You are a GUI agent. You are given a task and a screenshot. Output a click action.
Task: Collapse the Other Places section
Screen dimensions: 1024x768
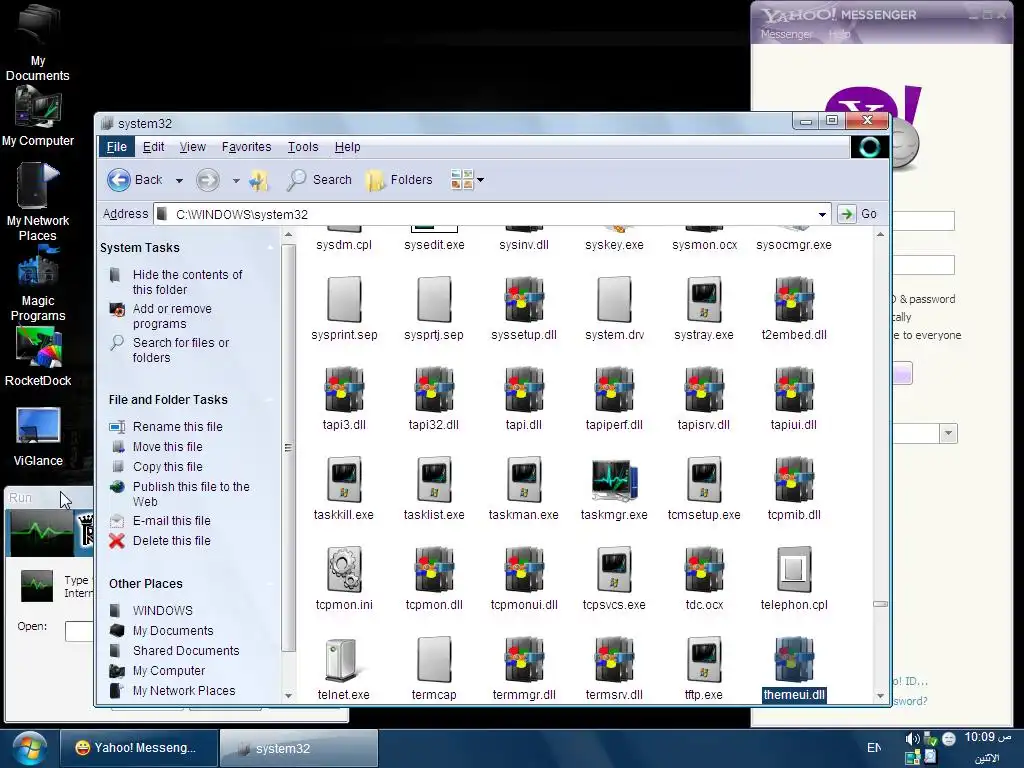point(270,584)
